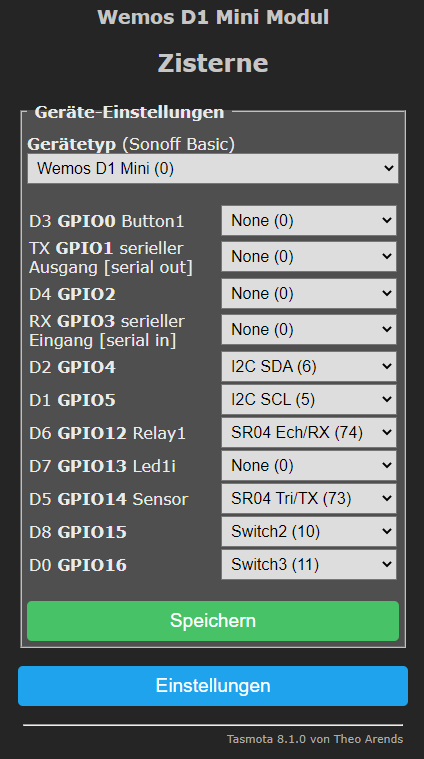Open RX GPIO3 serial in dropdown
Screen dimensions: 424x759
[309, 330]
